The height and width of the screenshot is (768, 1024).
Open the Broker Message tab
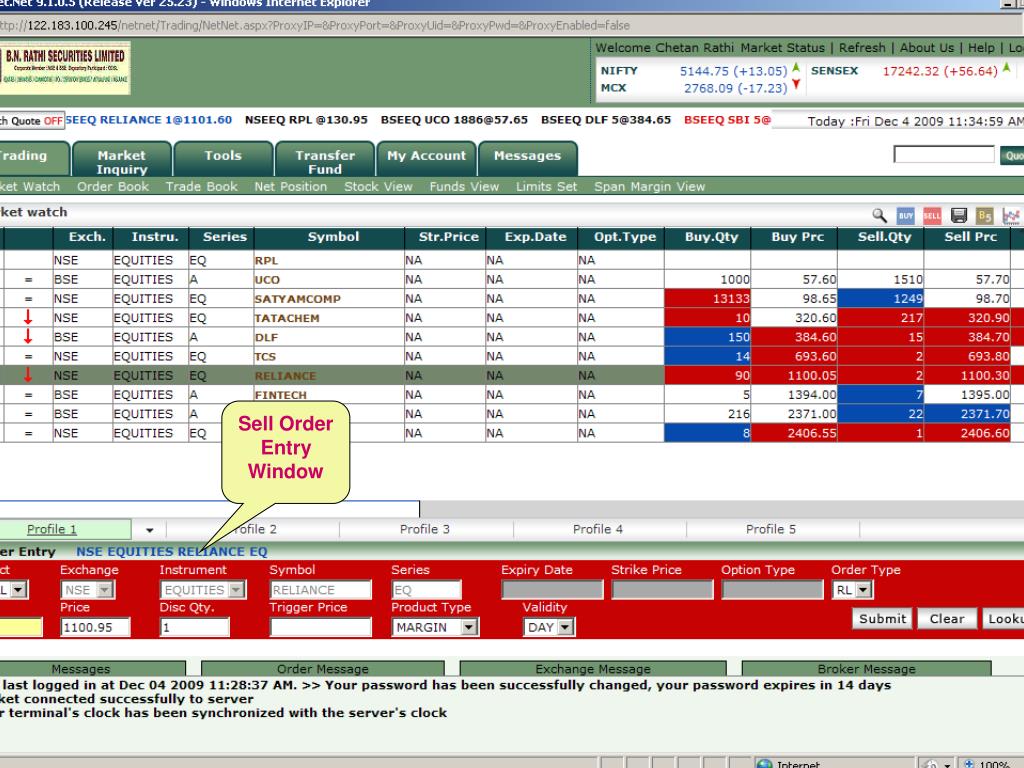point(867,669)
